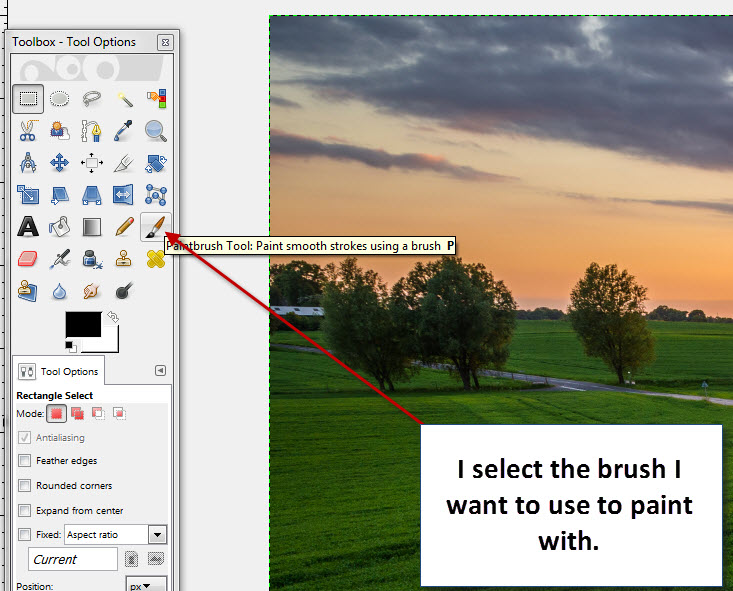Image resolution: width=733 pixels, height=591 pixels.
Task: Select the Flip tool
Action: pos(124,195)
